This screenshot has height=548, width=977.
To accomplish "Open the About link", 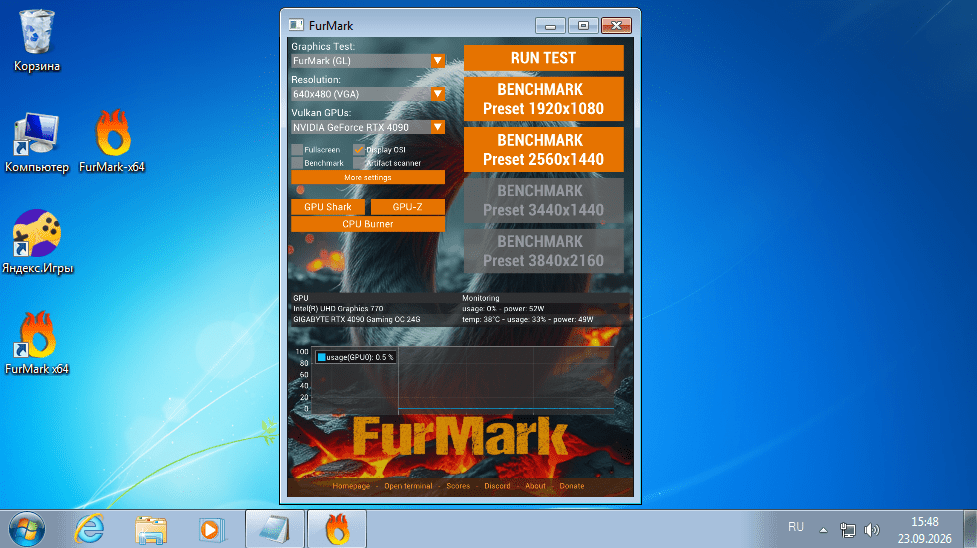I will click(535, 486).
